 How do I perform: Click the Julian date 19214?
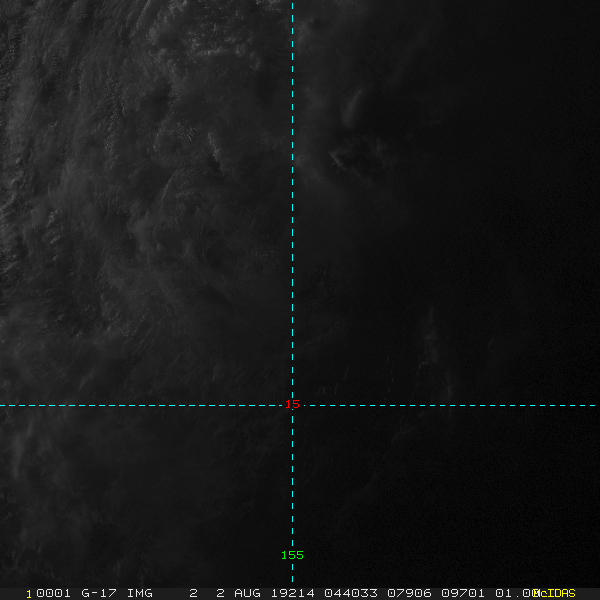293,593
